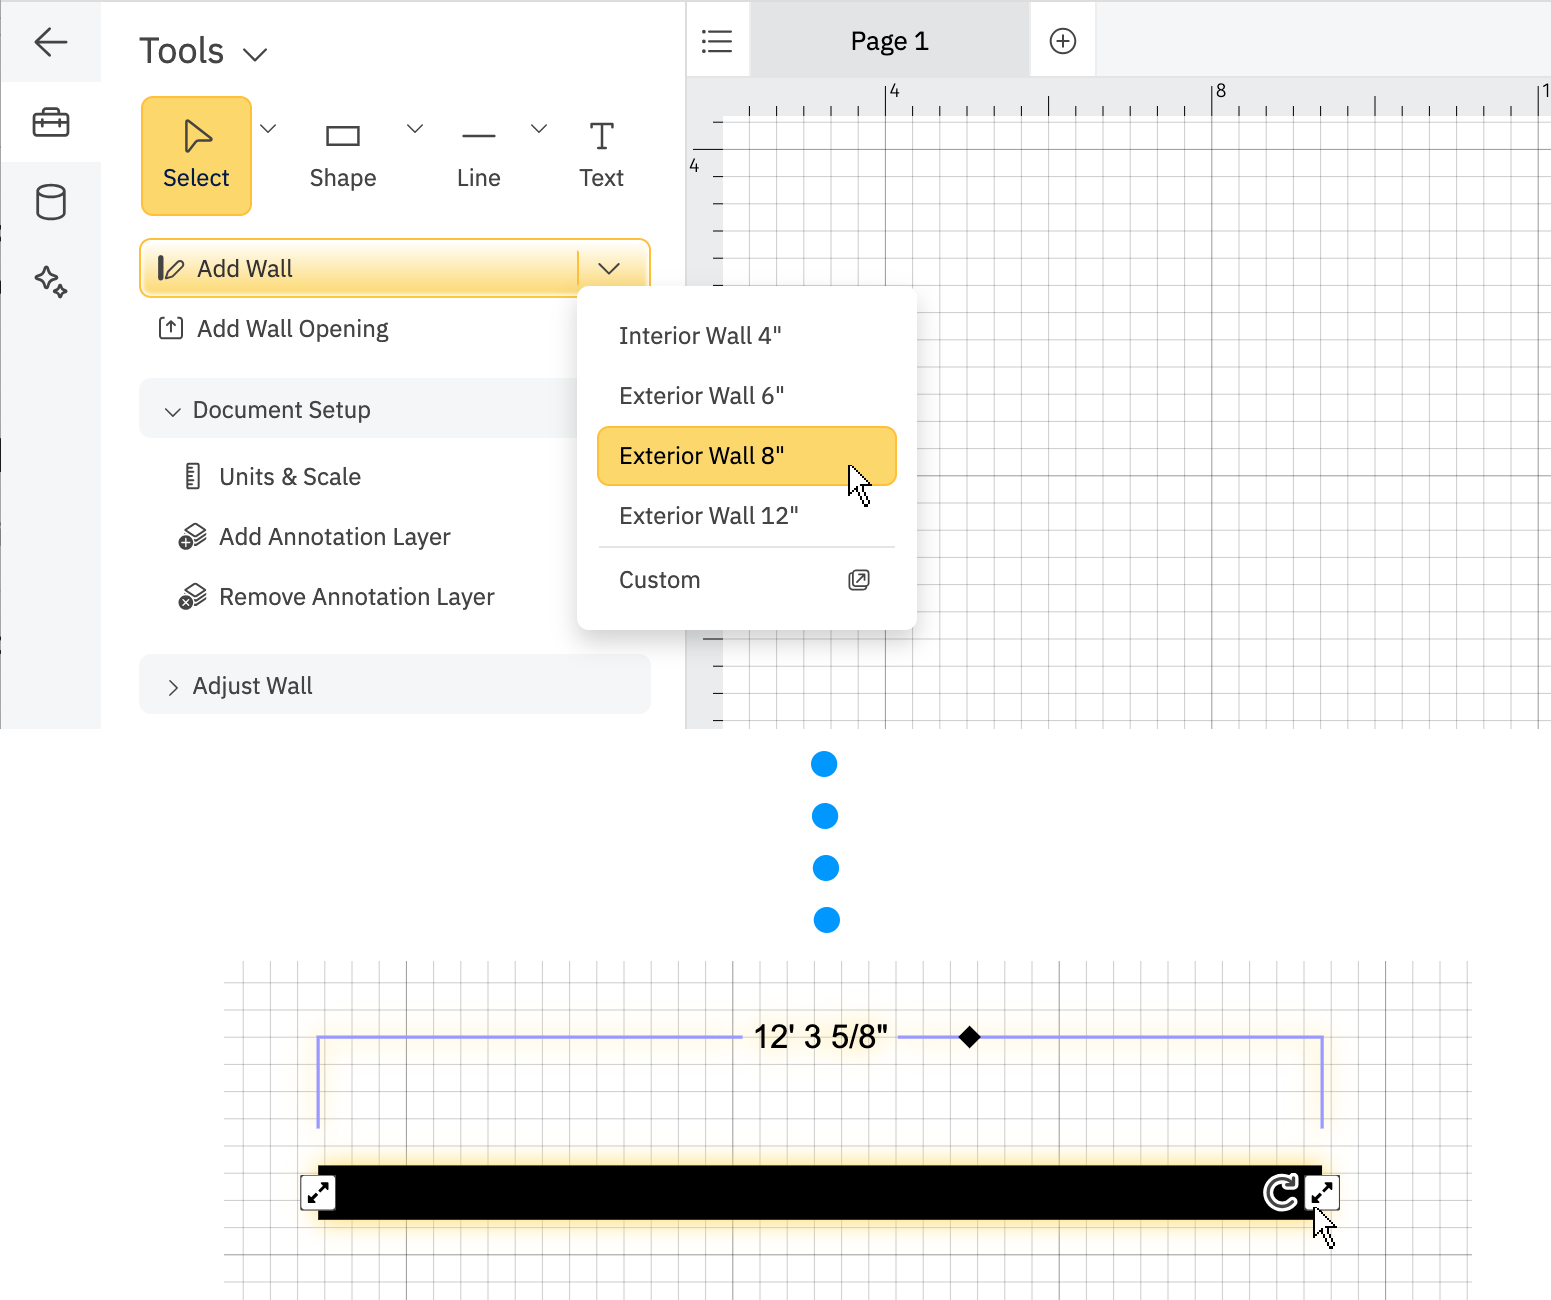Open the toolbox sidebar panel
1551x1300 pixels.
point(50,123)
